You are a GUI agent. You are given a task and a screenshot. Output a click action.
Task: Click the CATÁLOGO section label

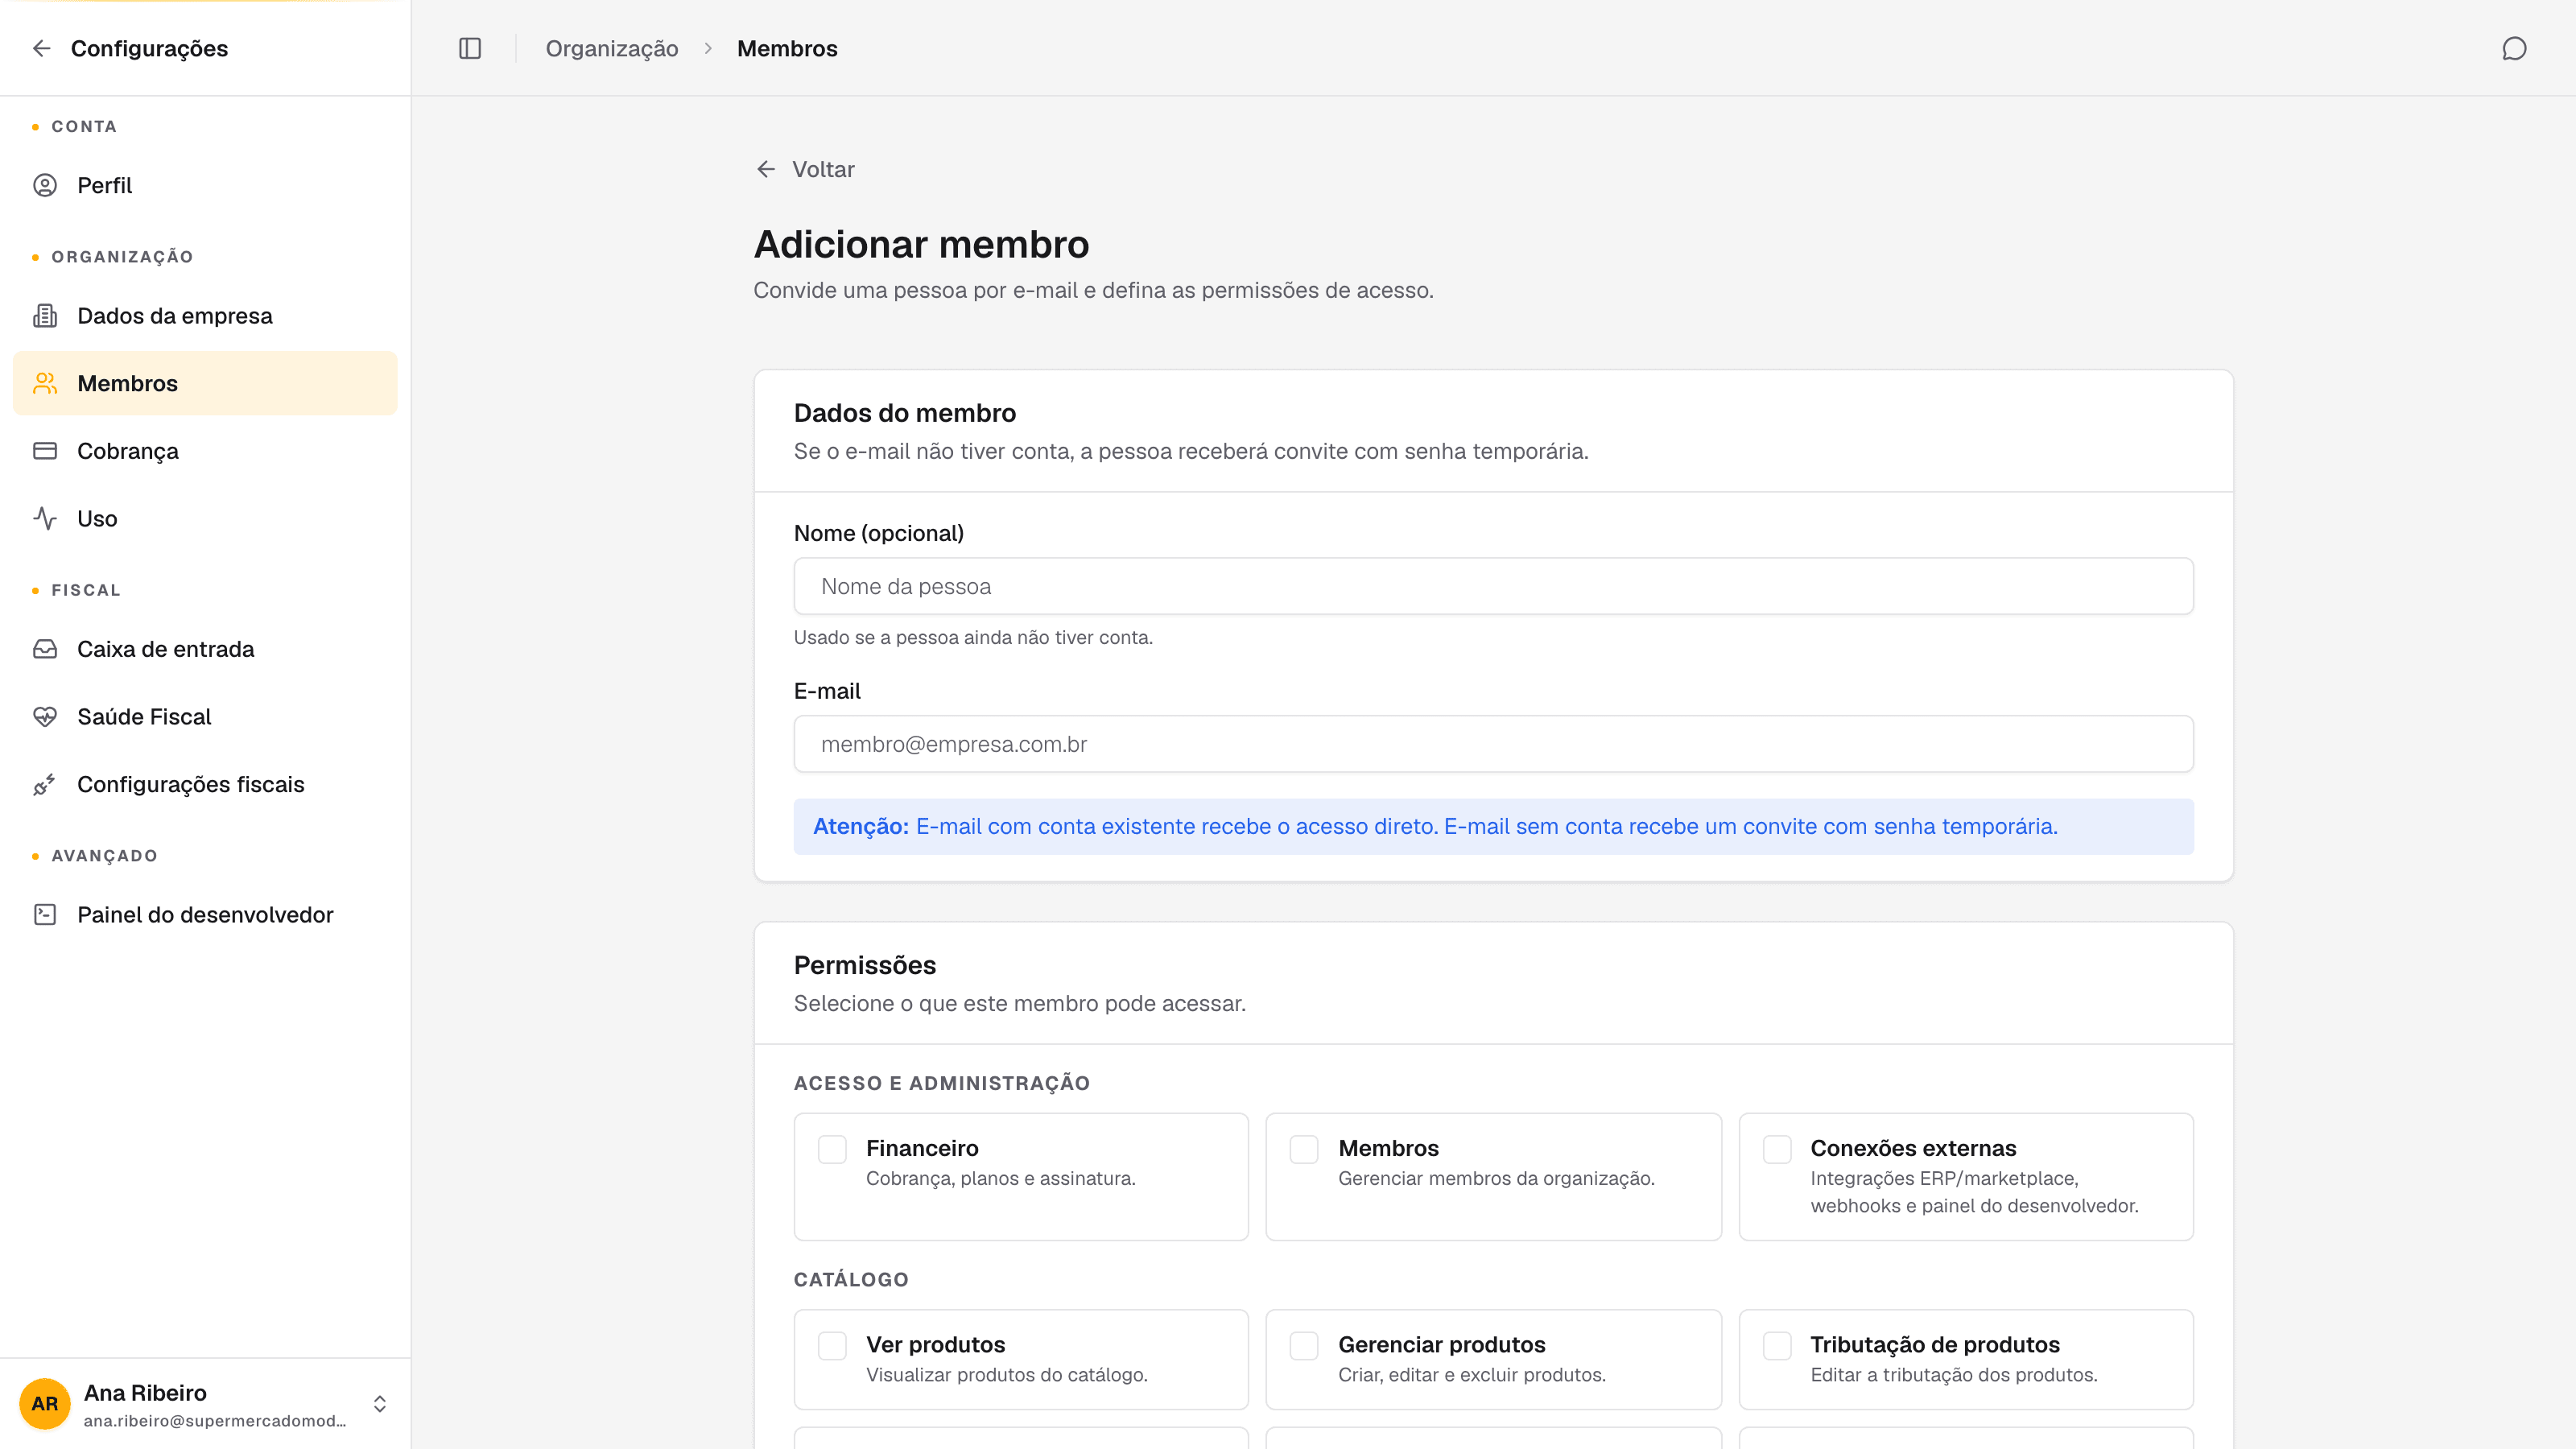tap(851, 1279)
